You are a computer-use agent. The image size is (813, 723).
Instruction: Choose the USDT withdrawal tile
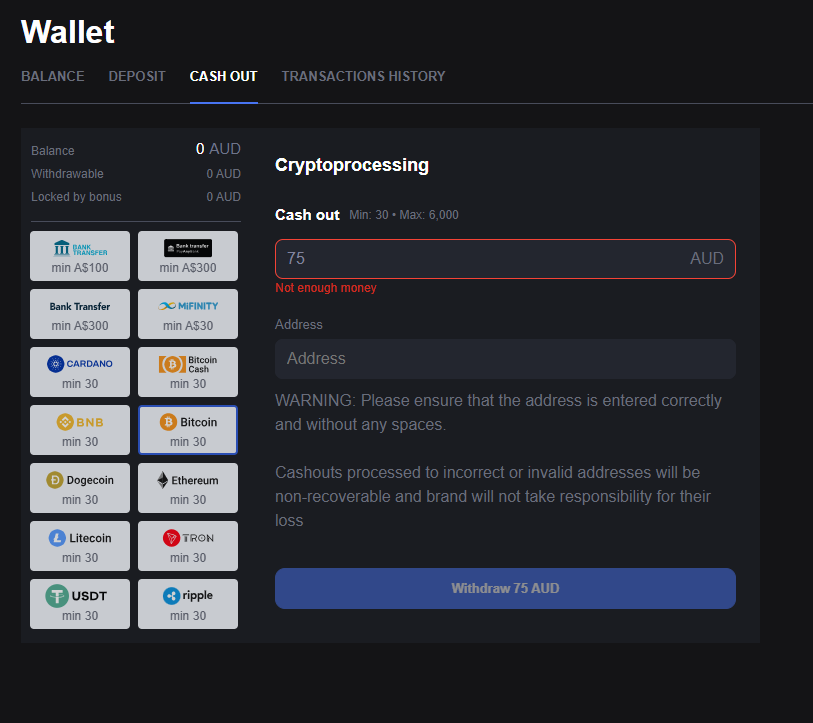(x=80, y=604)
